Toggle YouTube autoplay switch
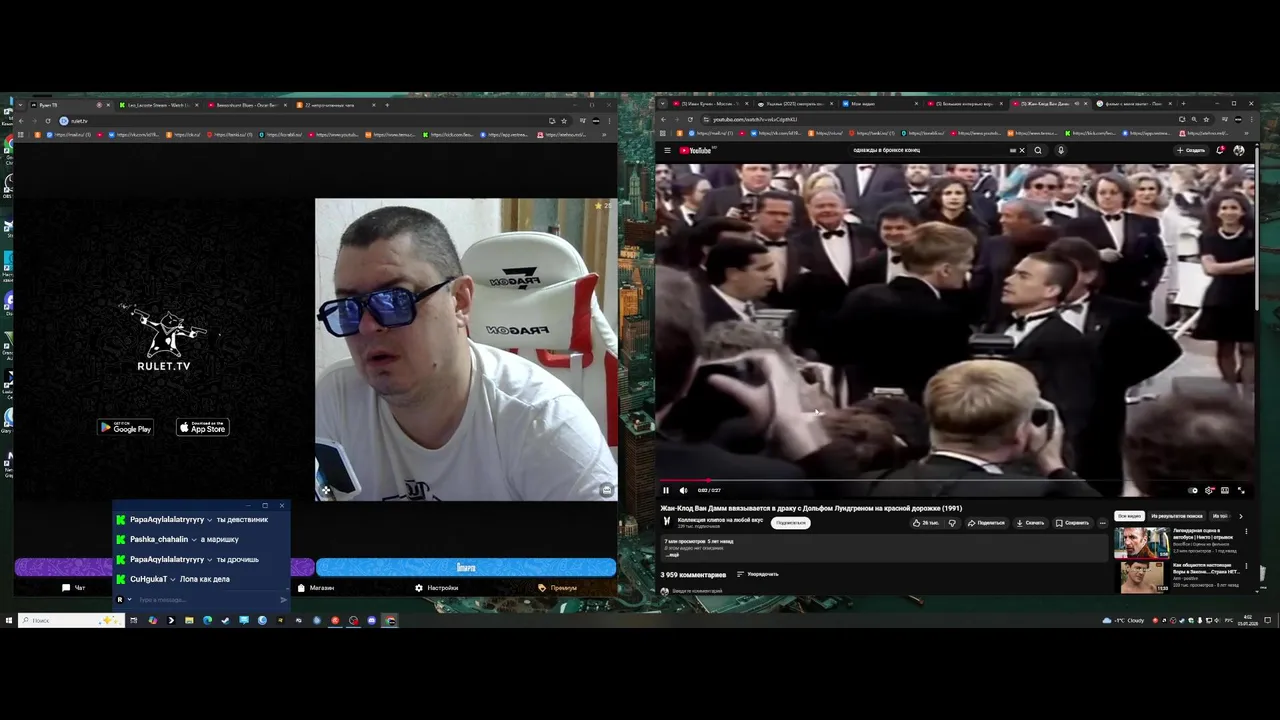The image size is (1280, 720). (1193, 490)
